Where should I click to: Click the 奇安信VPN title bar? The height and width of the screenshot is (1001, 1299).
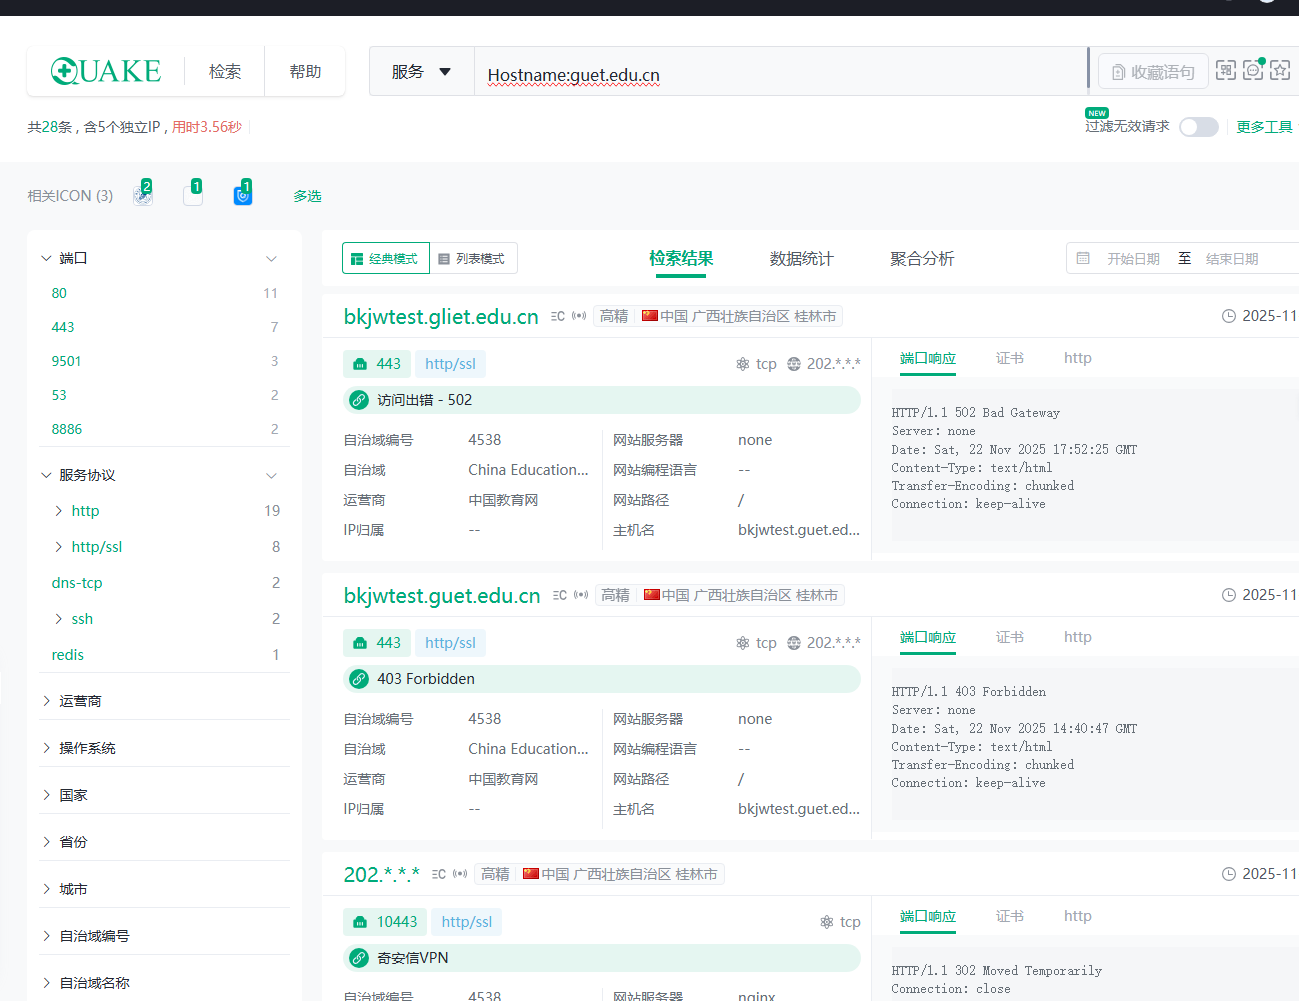coord(601,958)
